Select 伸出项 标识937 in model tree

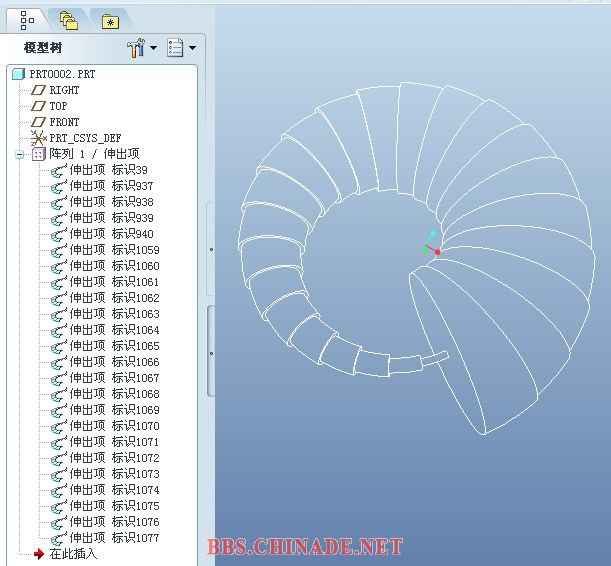tap(111, 186)
